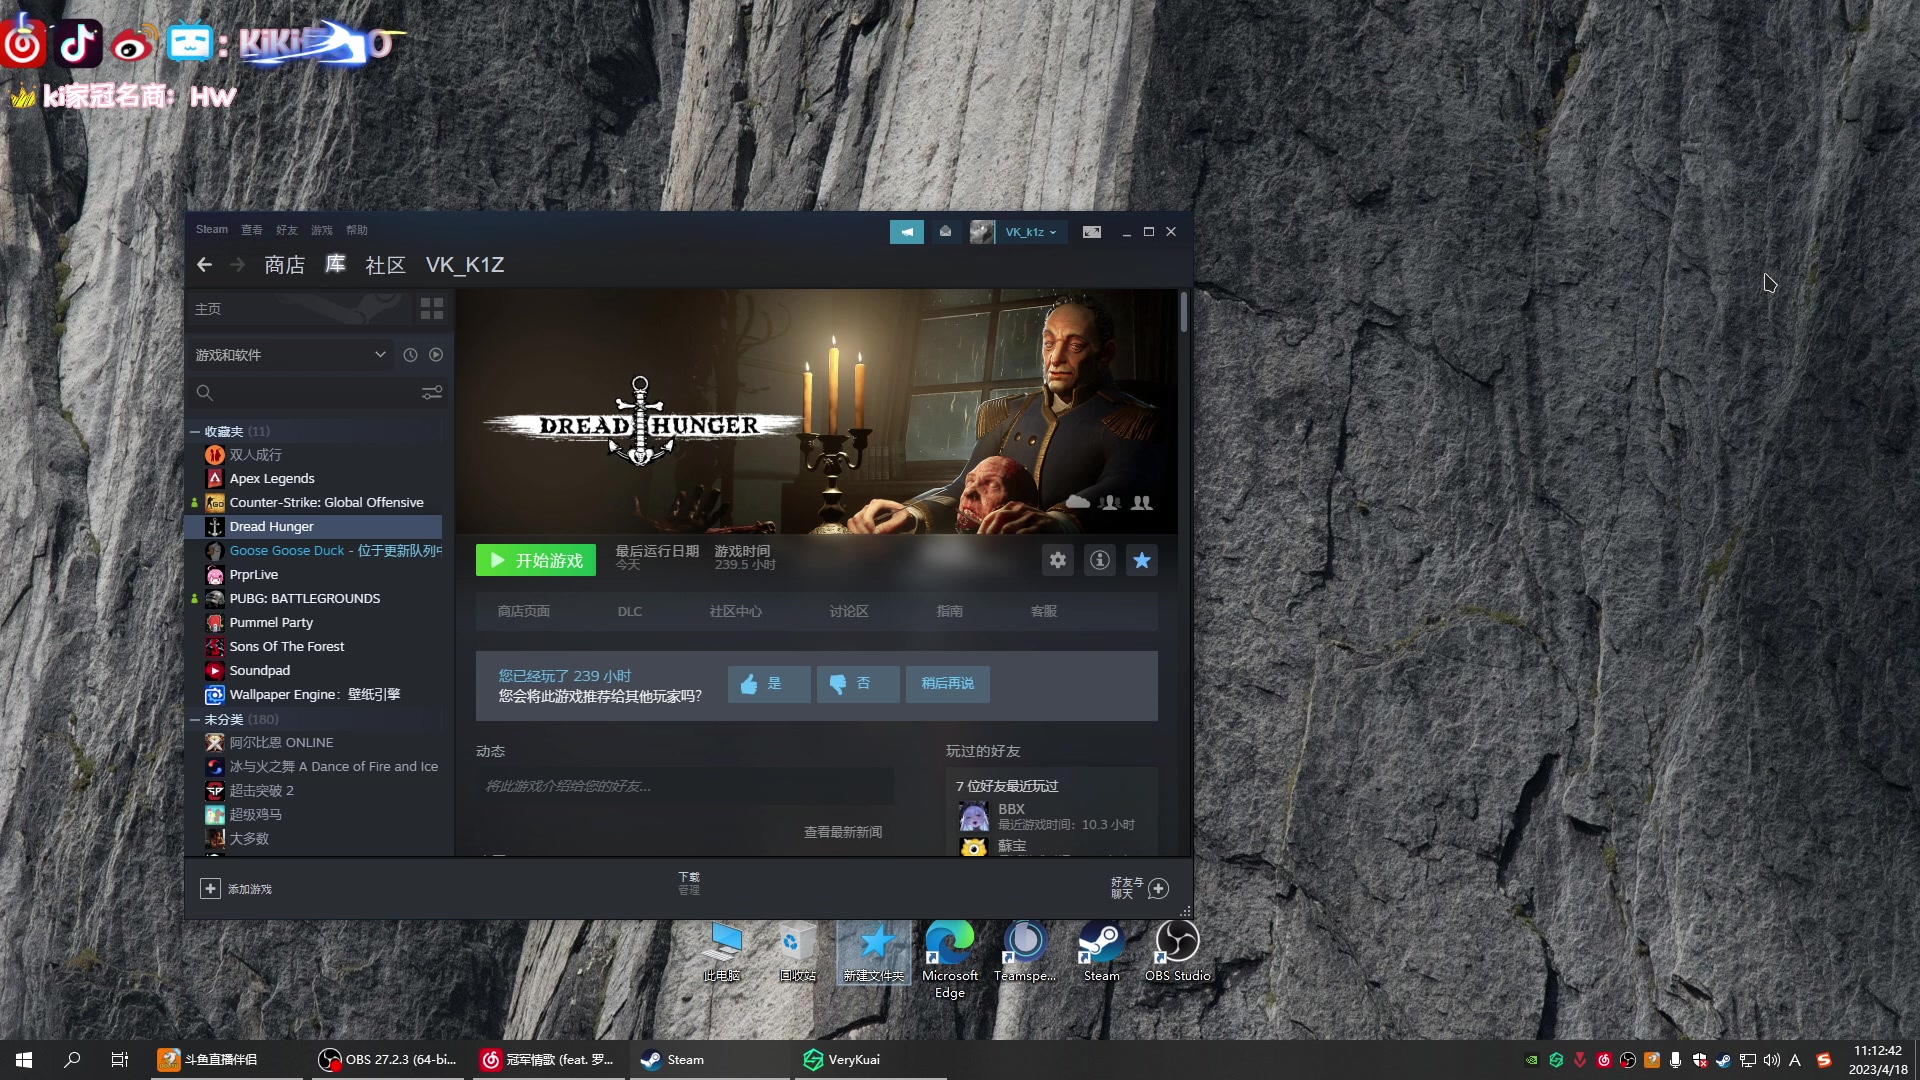The height and width of the screenshot is (1080, 1920).
Task: Open VK_k1z account dropdown
Action: tap(1031, 232)
